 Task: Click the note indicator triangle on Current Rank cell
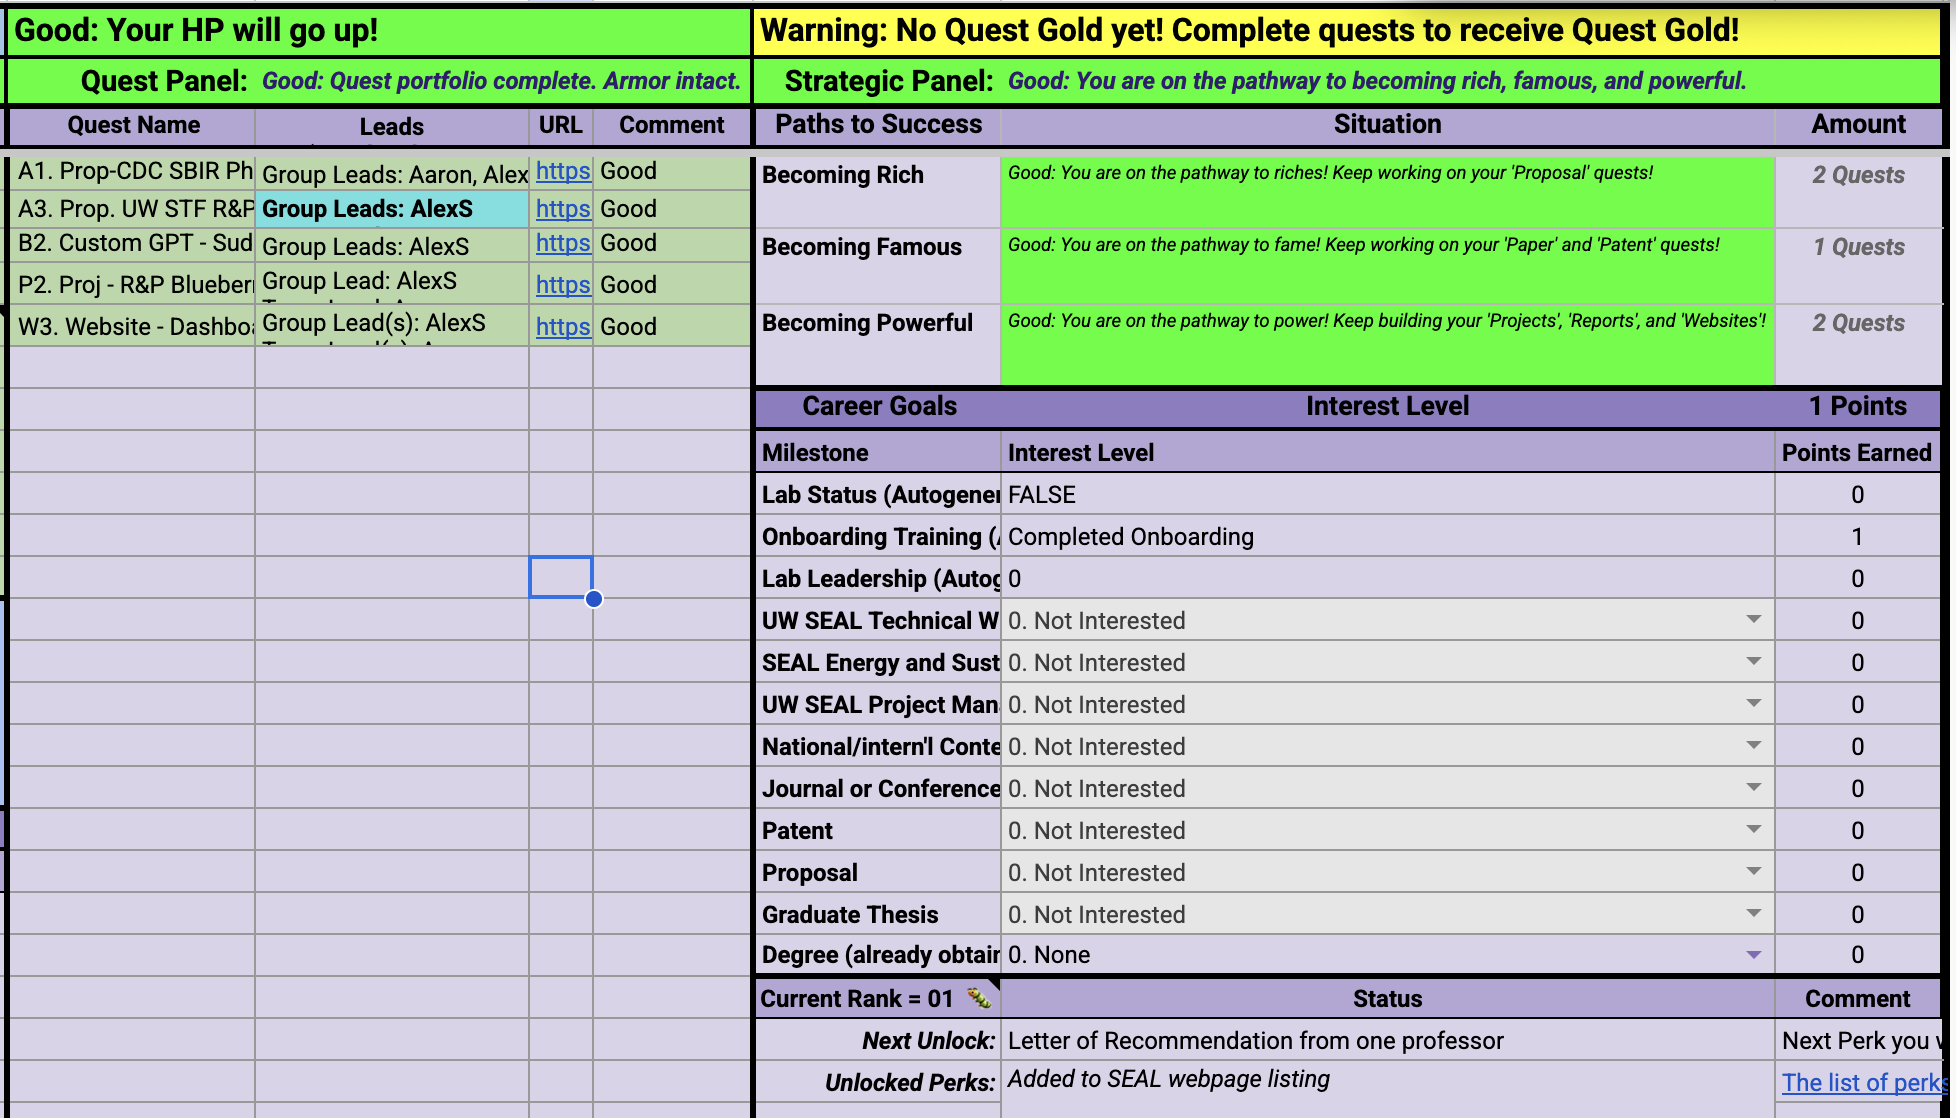tap(995, 984)
